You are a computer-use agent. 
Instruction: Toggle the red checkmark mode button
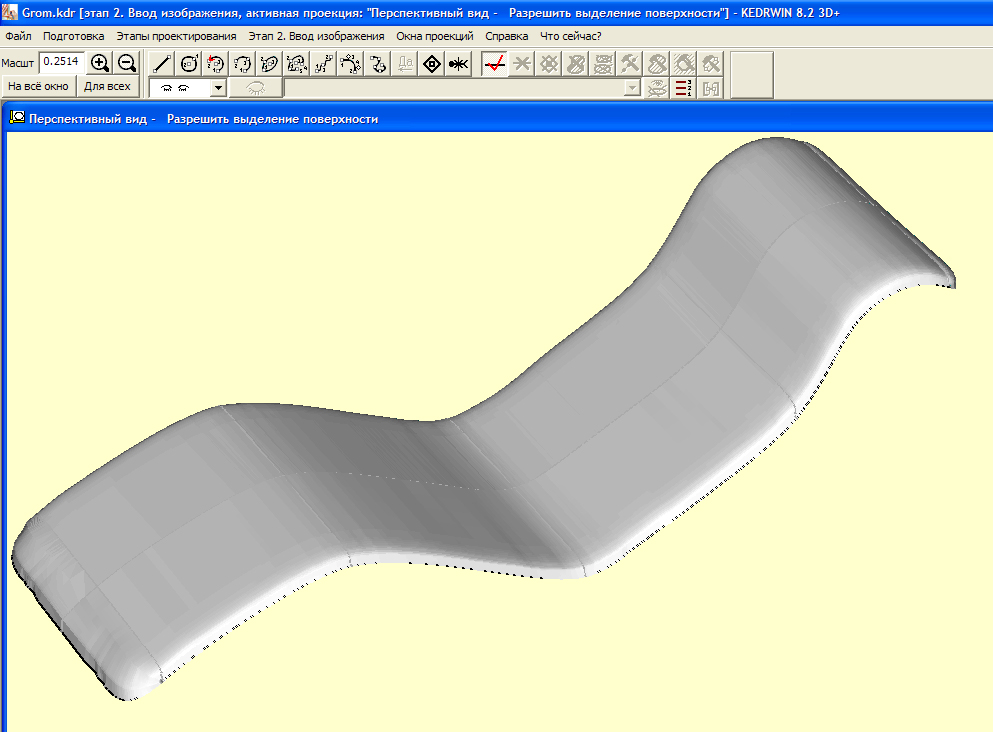click(493, 64)
